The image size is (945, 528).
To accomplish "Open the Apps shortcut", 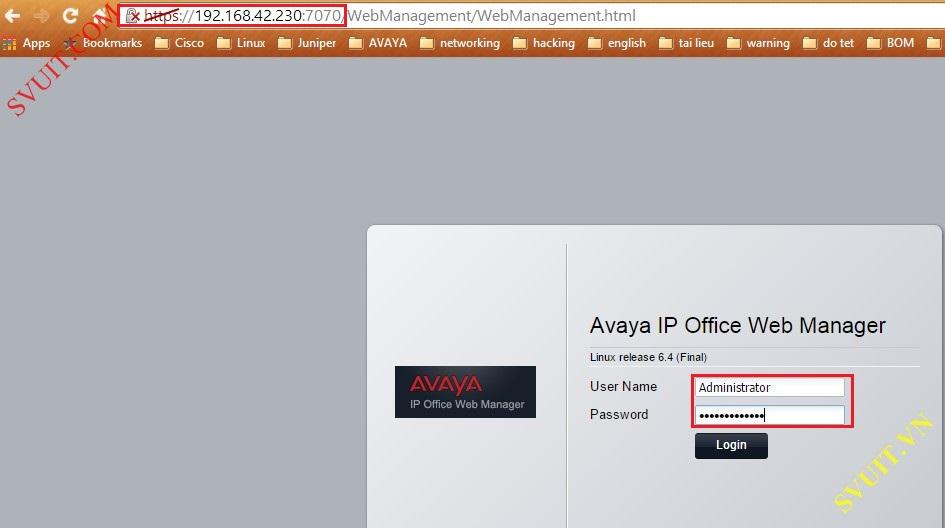I will point(27,43).
